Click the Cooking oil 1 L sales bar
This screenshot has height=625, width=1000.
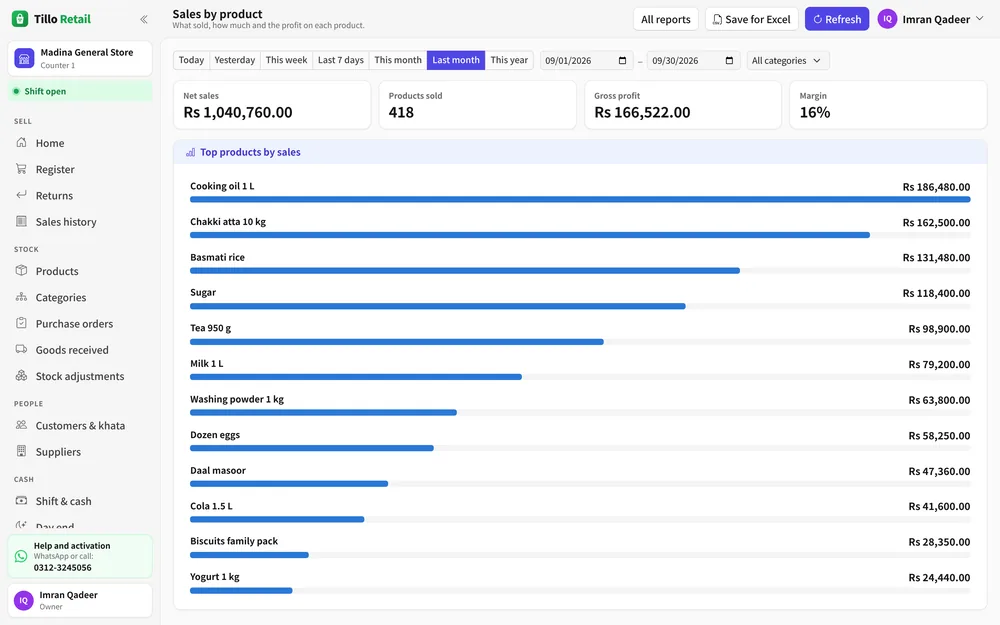(x=580, y=200)
